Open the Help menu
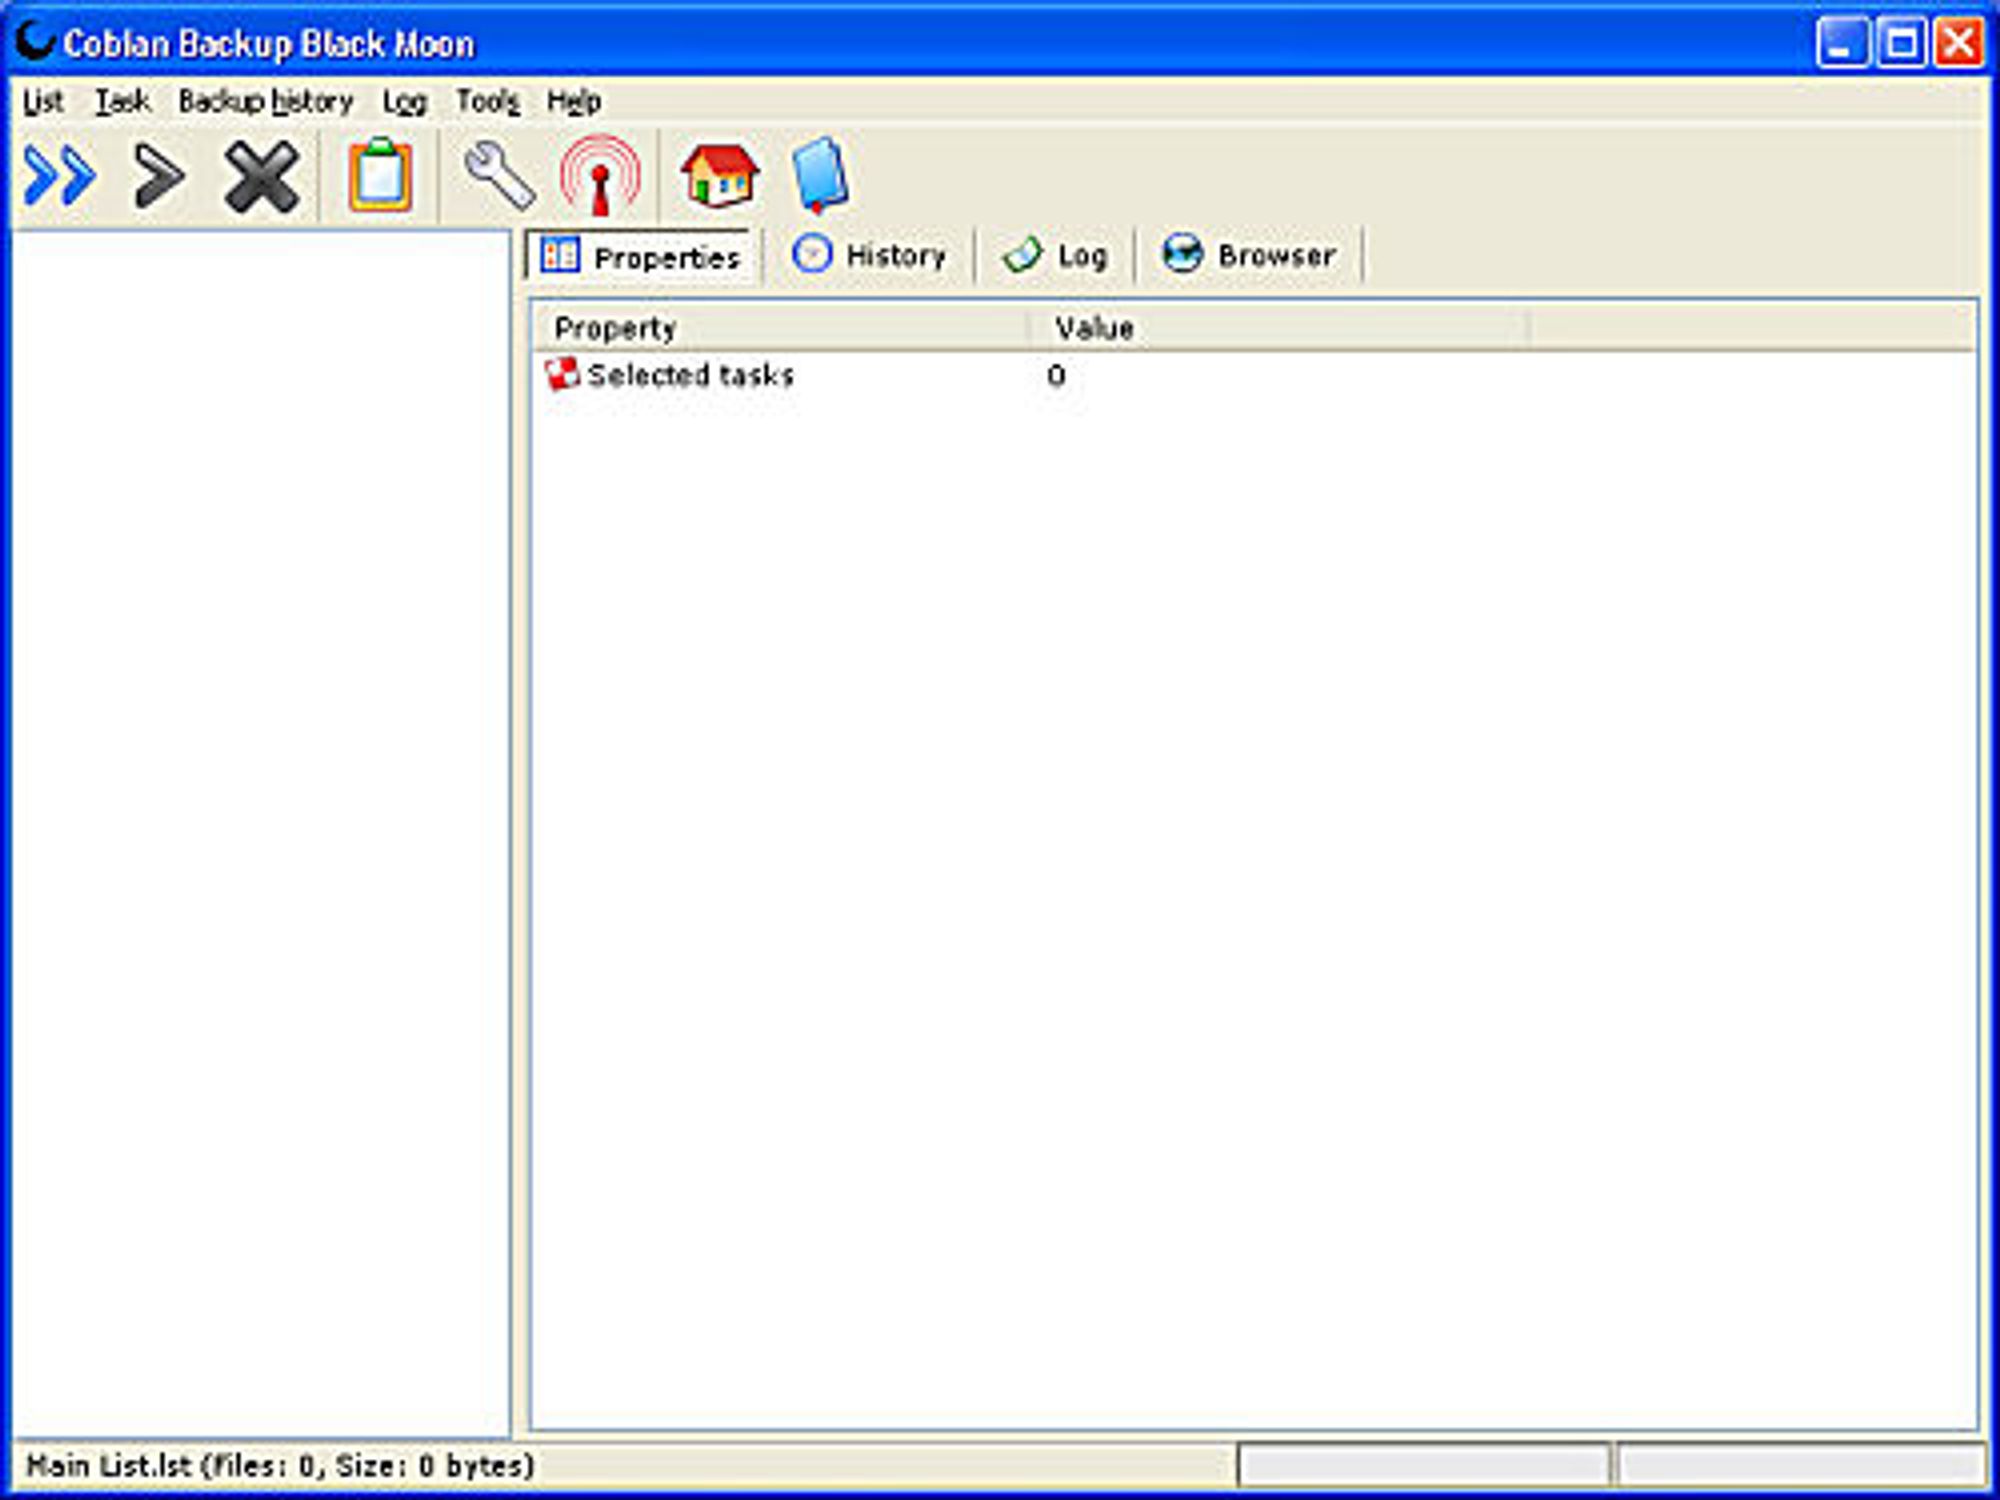The height and width of the screenshot is (1500, 2000). pyautogui.click(x=574, y=102)
